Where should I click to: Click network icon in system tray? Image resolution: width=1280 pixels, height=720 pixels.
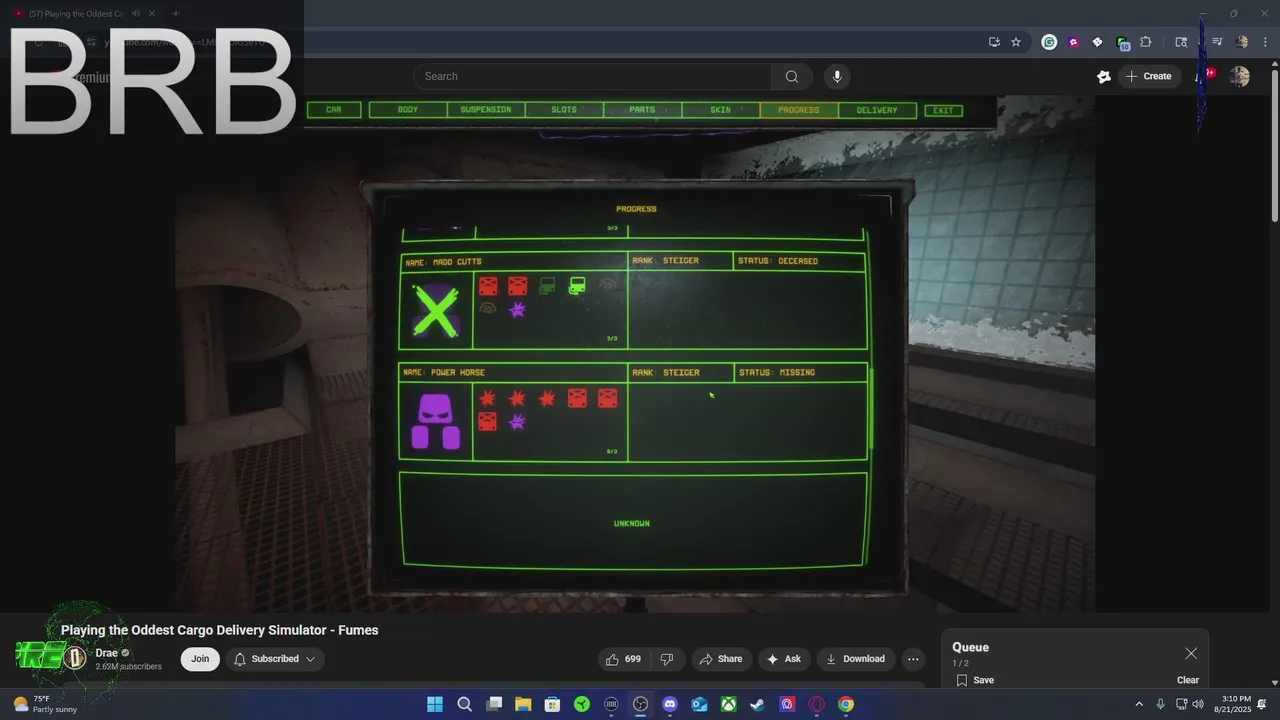1180,704
